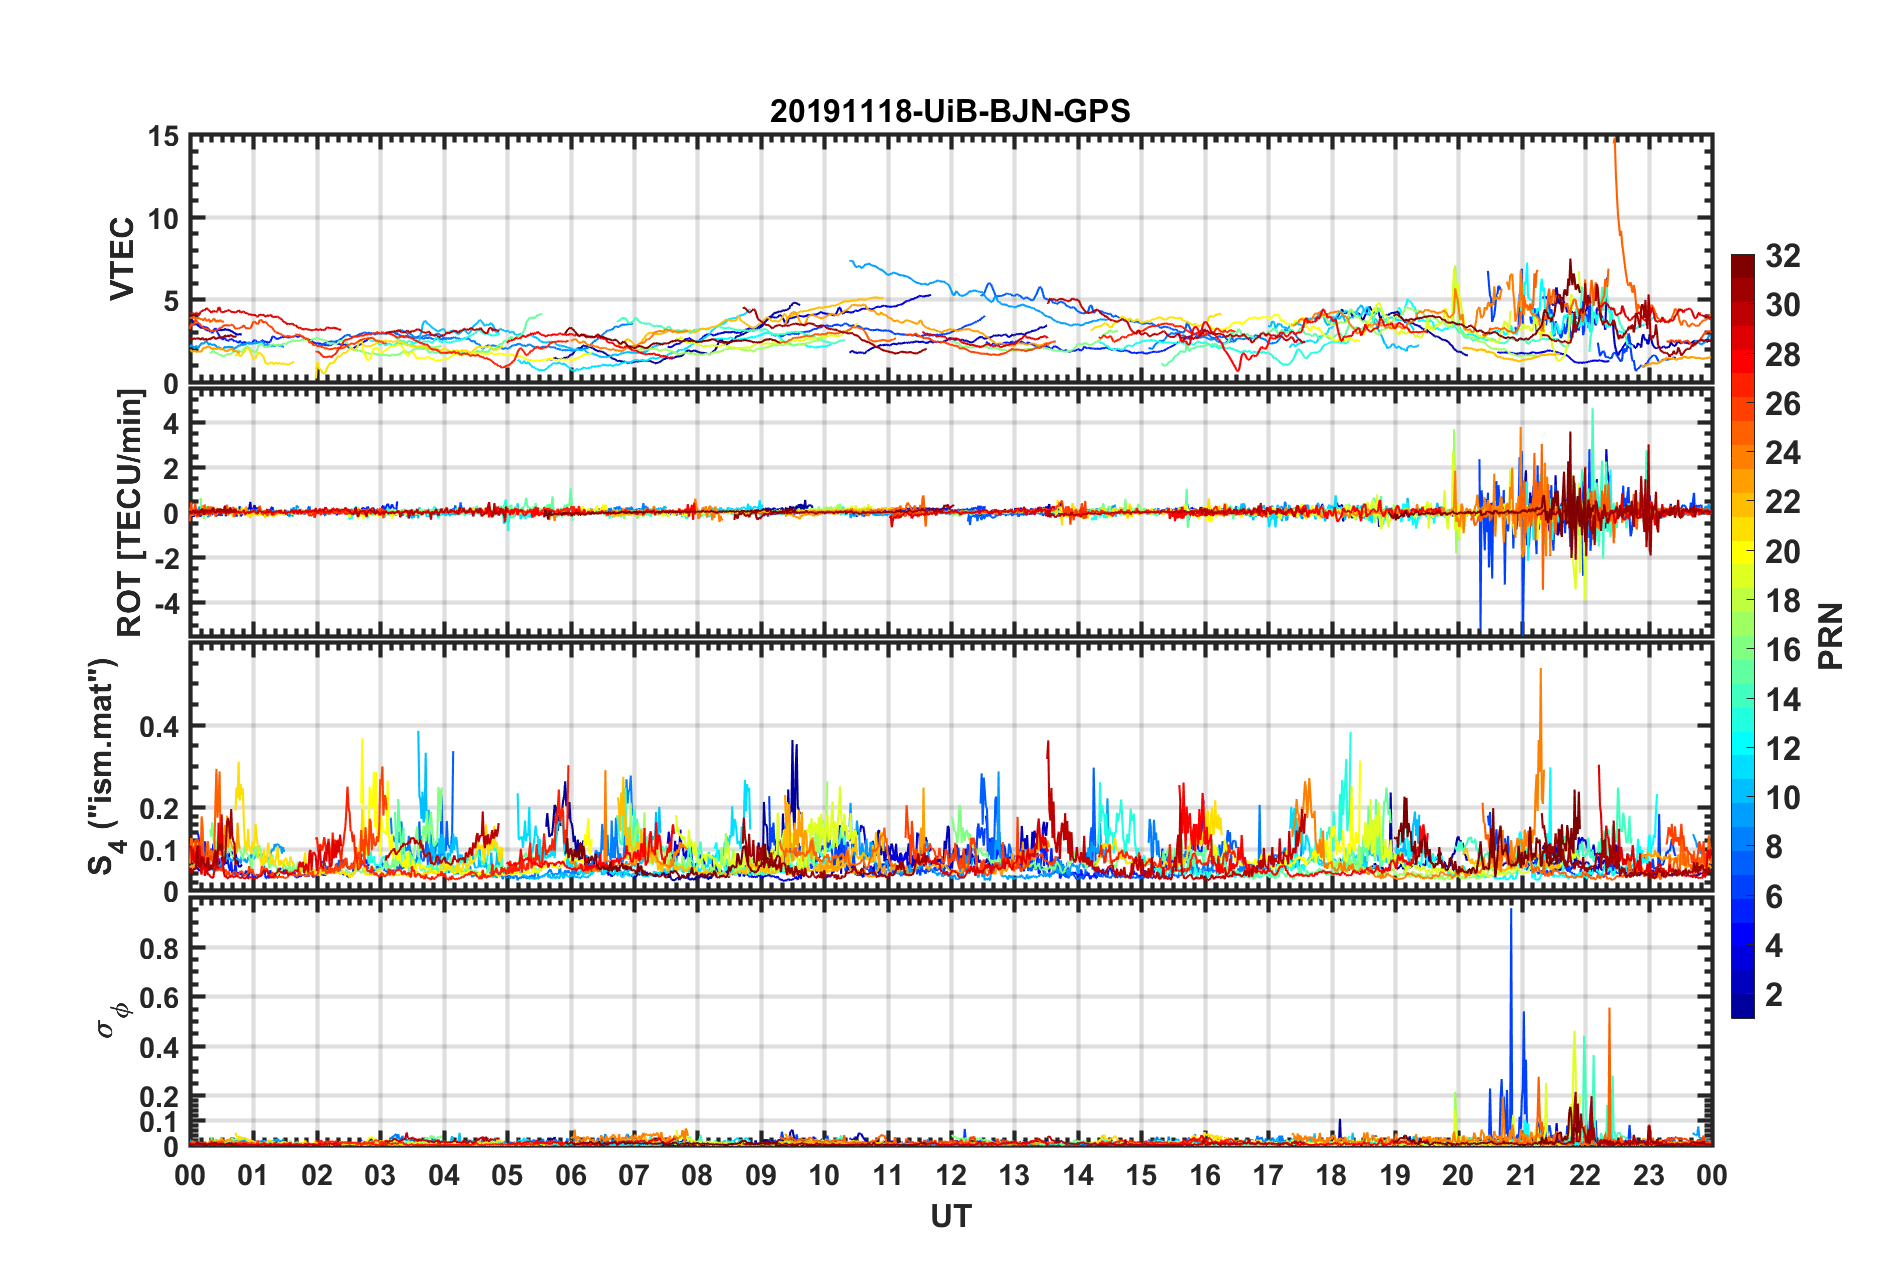The height and width of the screenshot is (1272, 1902).
Task: Click the PRN colorbar label
Action: (1831, 636)
